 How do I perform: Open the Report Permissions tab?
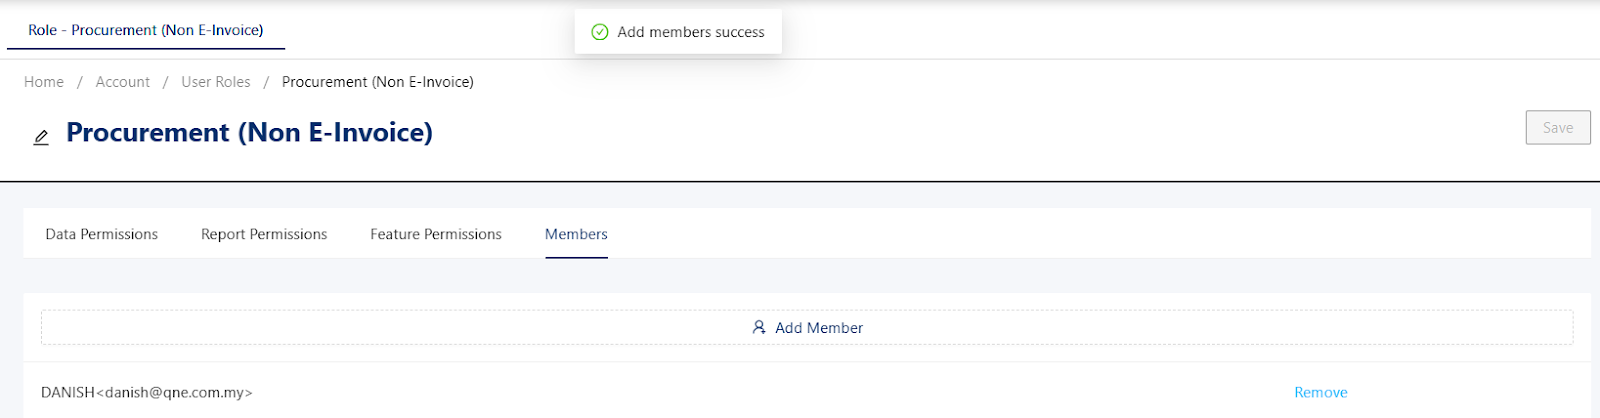pyautogui.click(x=264, y=234)
